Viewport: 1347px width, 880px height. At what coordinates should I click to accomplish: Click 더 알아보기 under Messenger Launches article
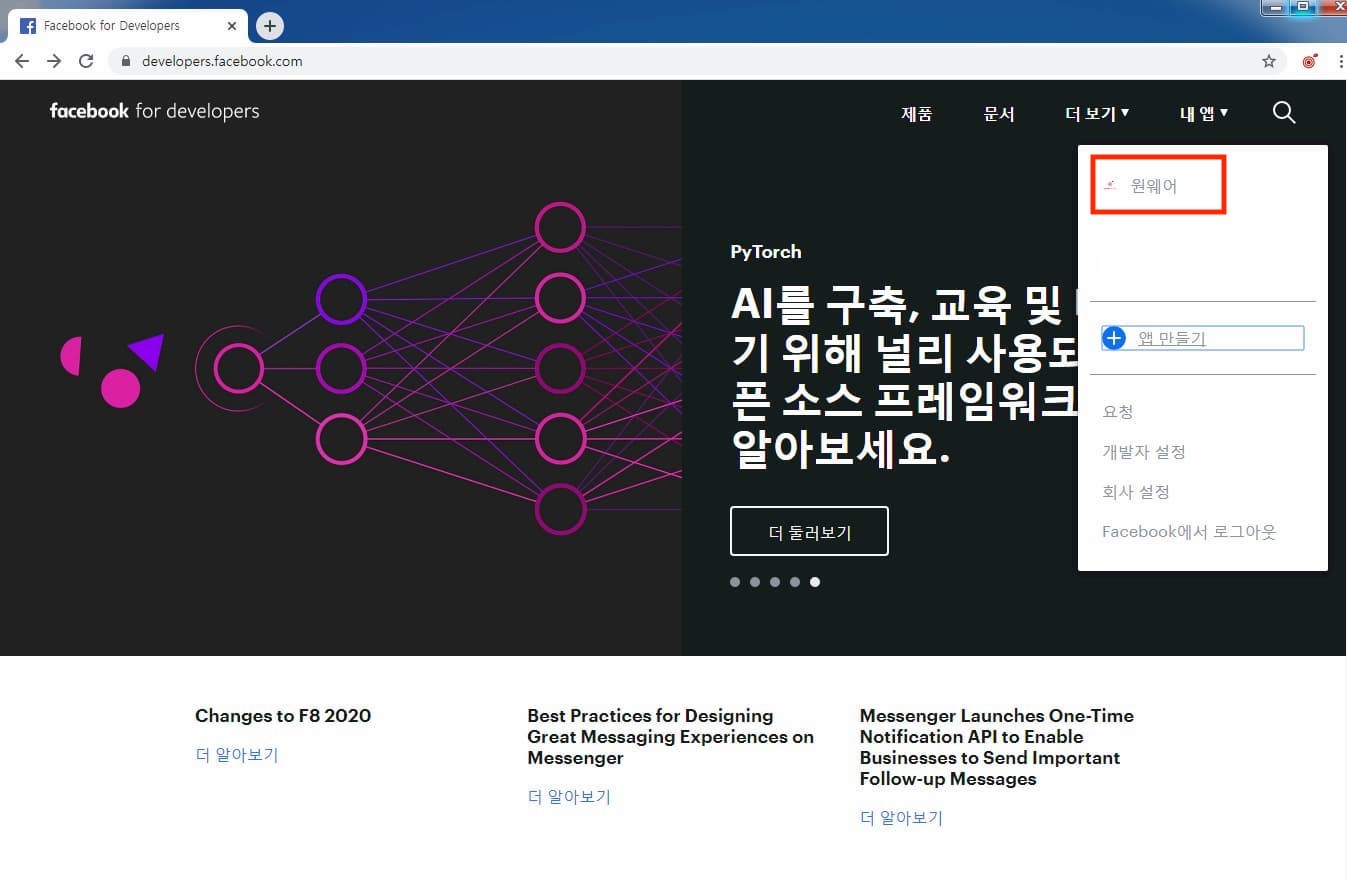click(x=901, y=818)
